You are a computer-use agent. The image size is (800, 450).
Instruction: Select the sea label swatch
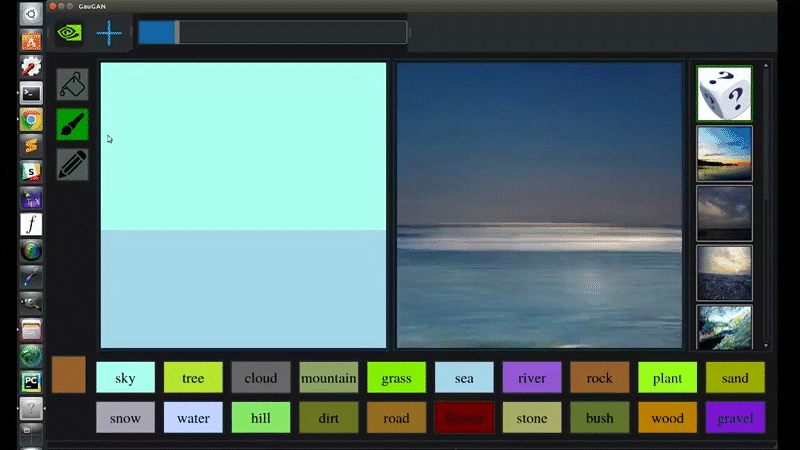(x=464, y=378)
